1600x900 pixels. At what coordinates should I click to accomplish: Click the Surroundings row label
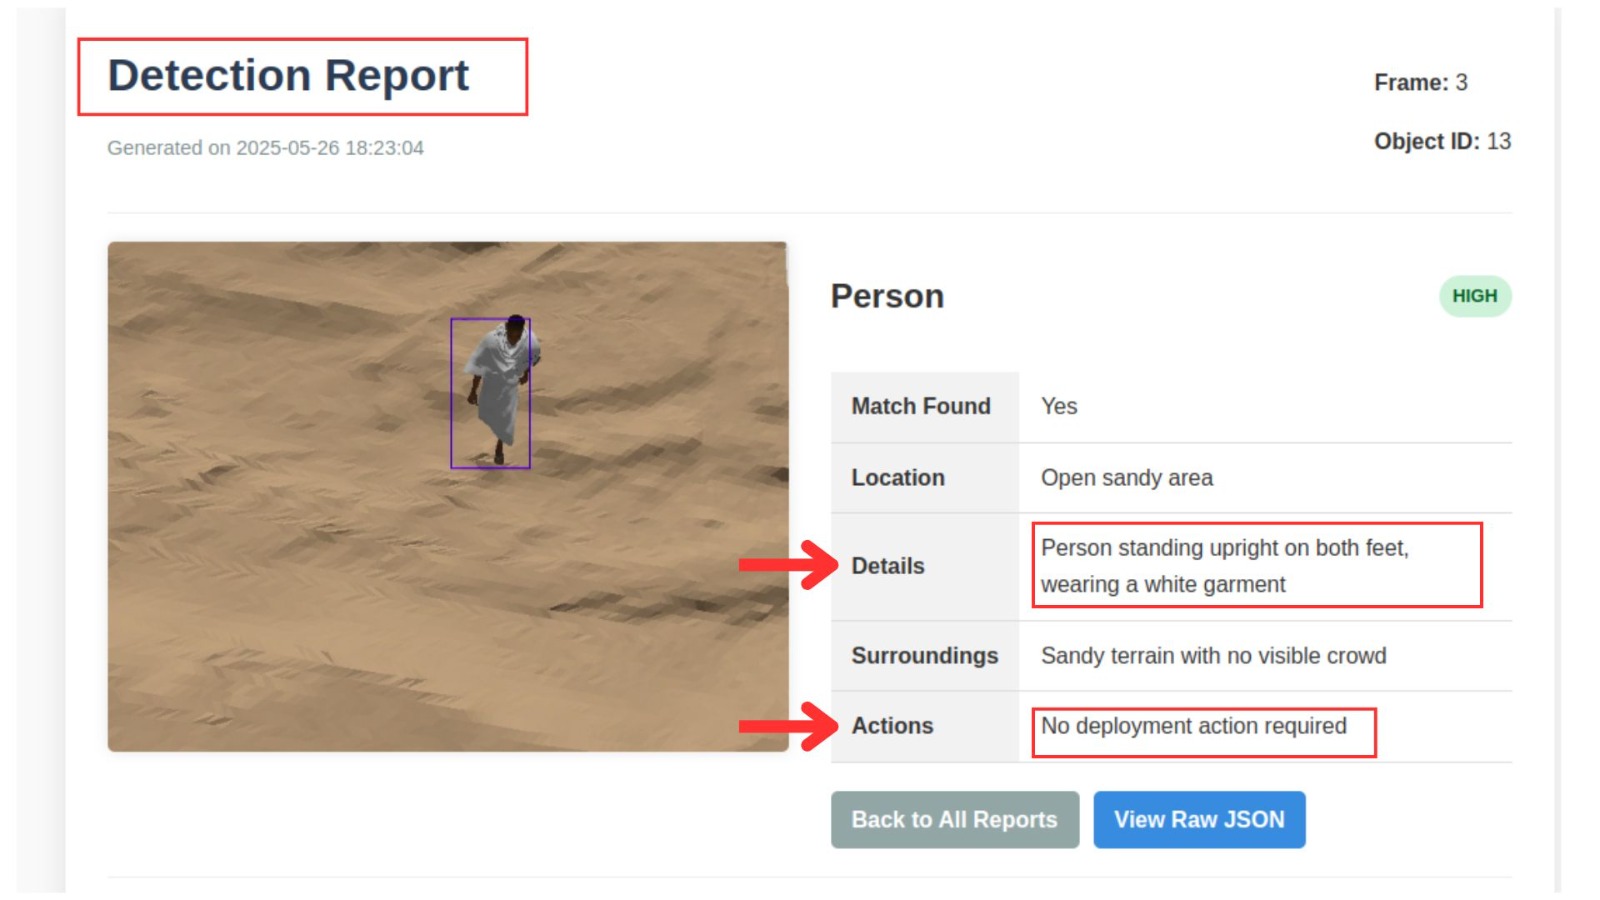925,656
